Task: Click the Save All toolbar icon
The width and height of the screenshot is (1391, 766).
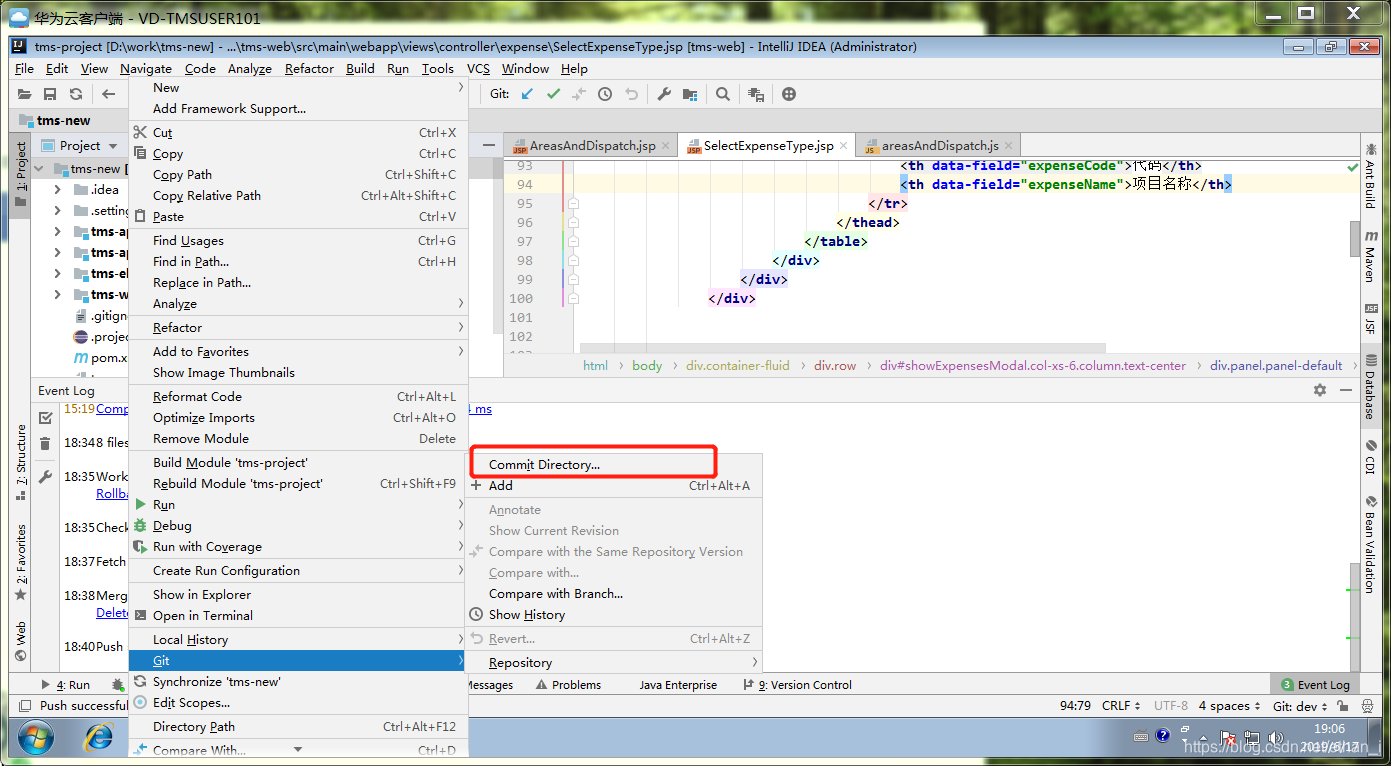Action: point(50,94)
